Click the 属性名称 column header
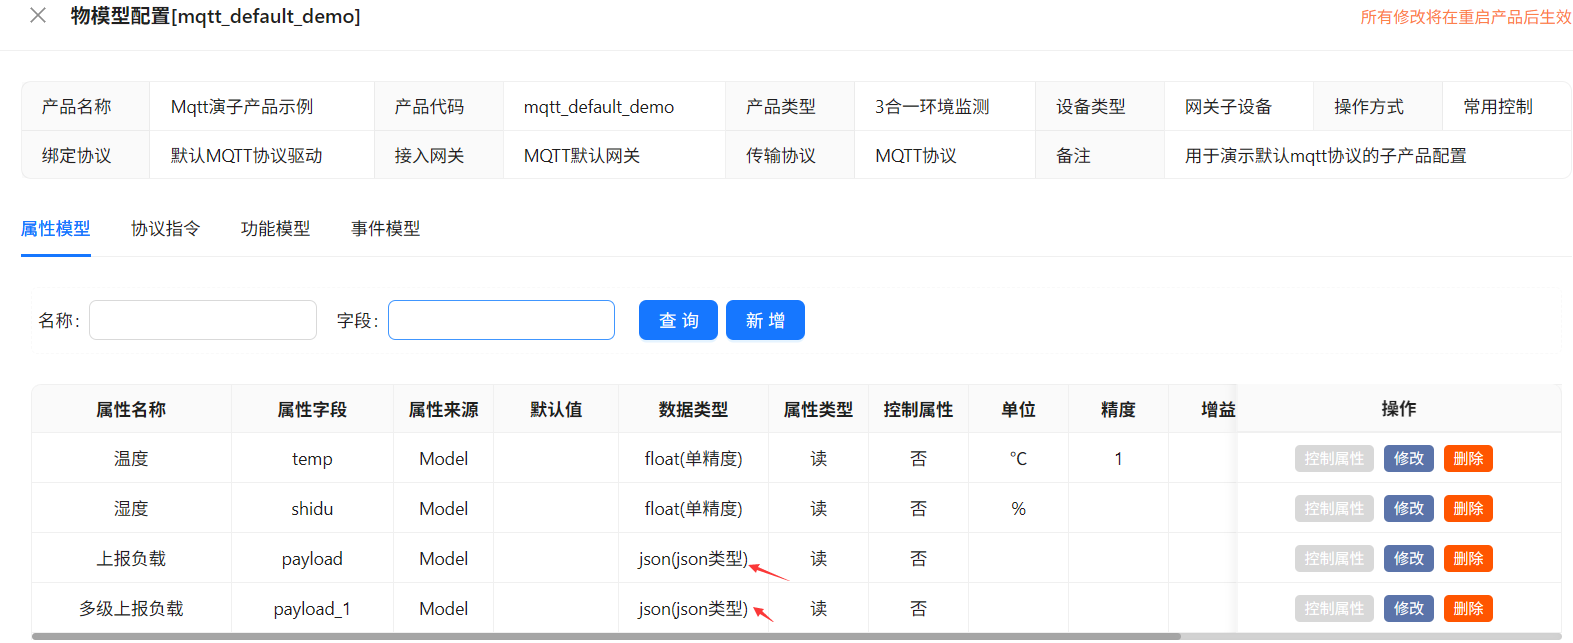1573x643 pixels. (131, 410)
